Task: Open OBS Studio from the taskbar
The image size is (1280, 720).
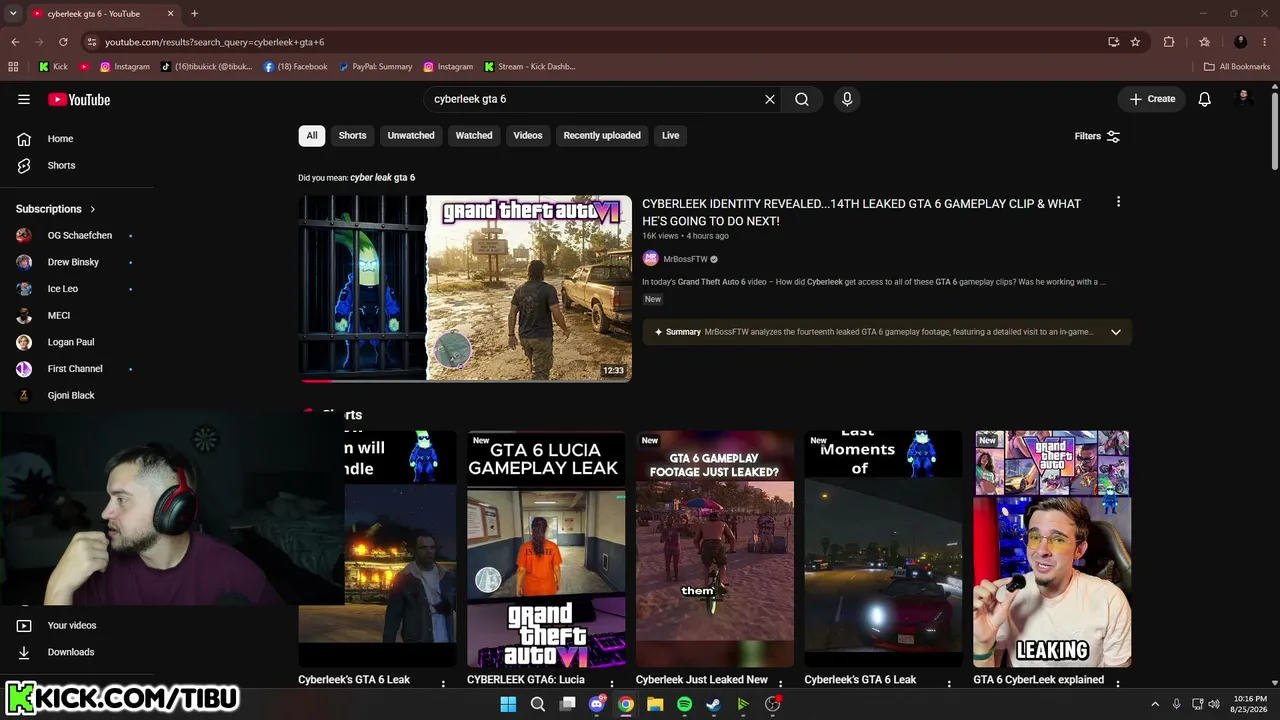Action: point(772,704)
